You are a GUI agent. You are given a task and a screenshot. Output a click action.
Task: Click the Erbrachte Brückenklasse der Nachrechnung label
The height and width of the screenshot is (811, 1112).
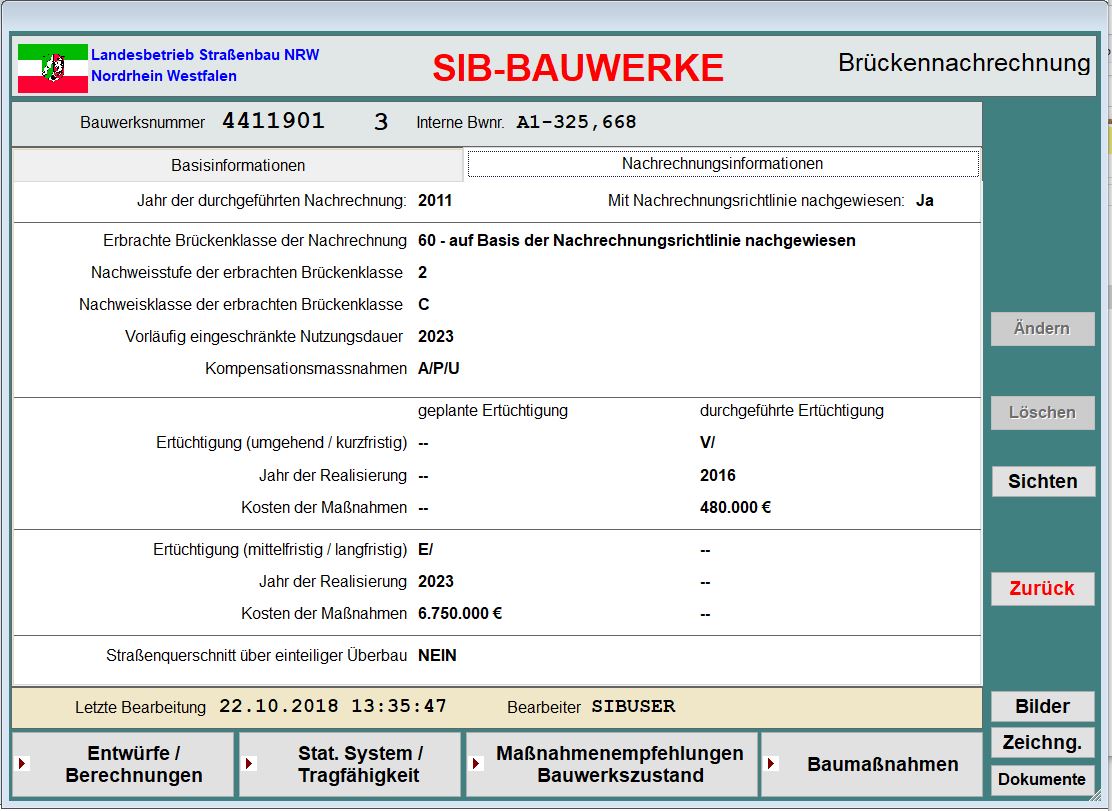[x=255, y=241]
